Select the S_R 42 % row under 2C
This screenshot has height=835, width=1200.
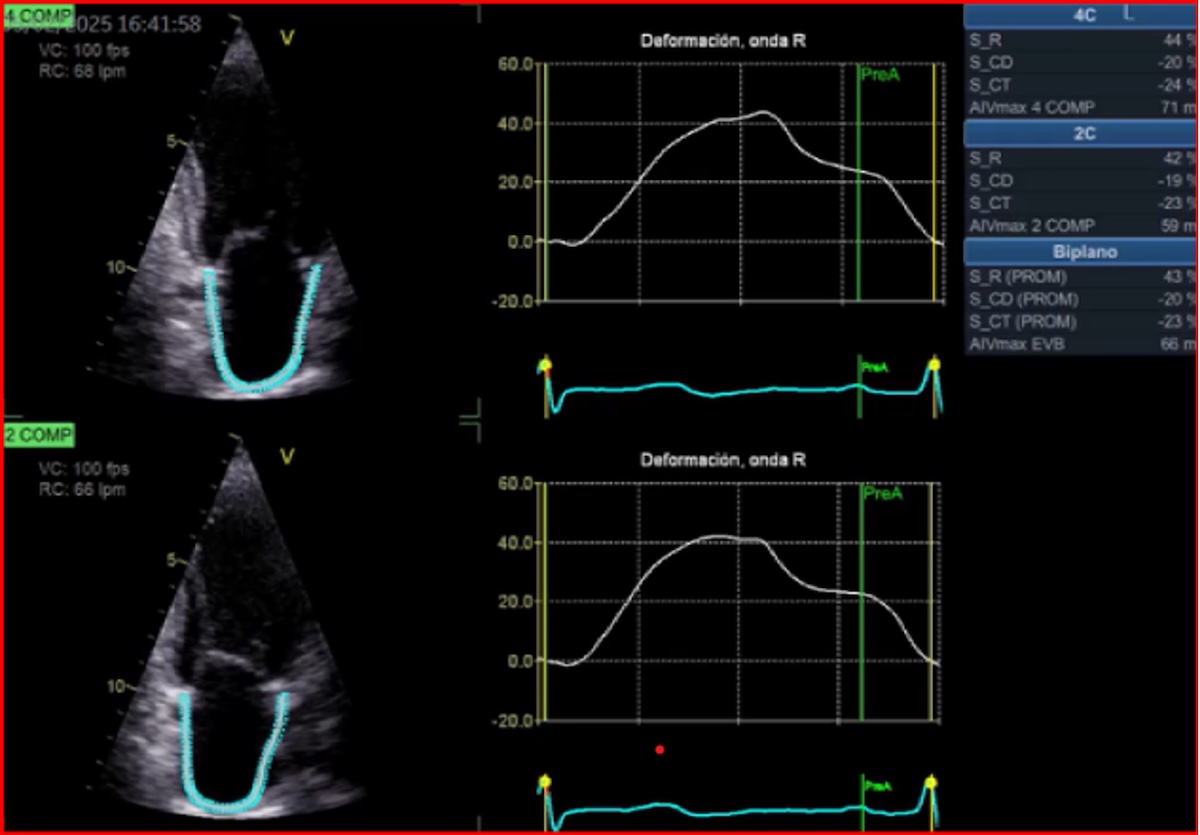coord(1082,158)
